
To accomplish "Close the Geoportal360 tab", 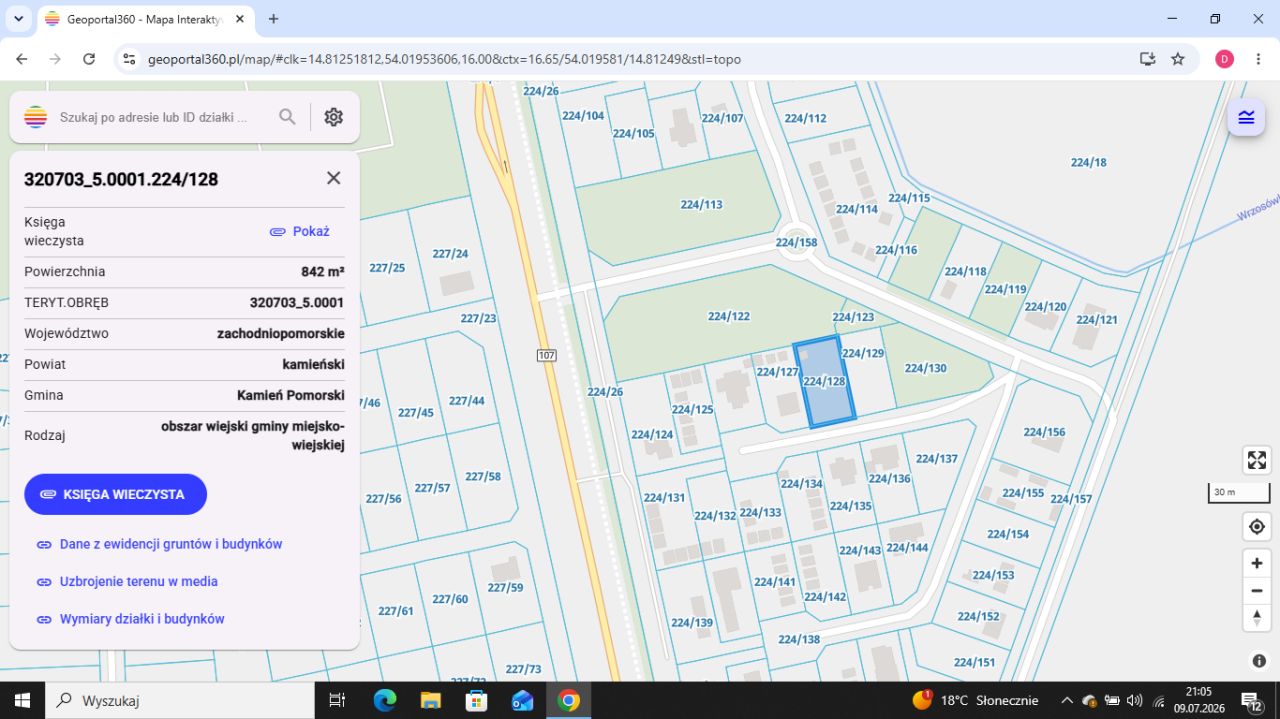I will [x=238, y=19].
